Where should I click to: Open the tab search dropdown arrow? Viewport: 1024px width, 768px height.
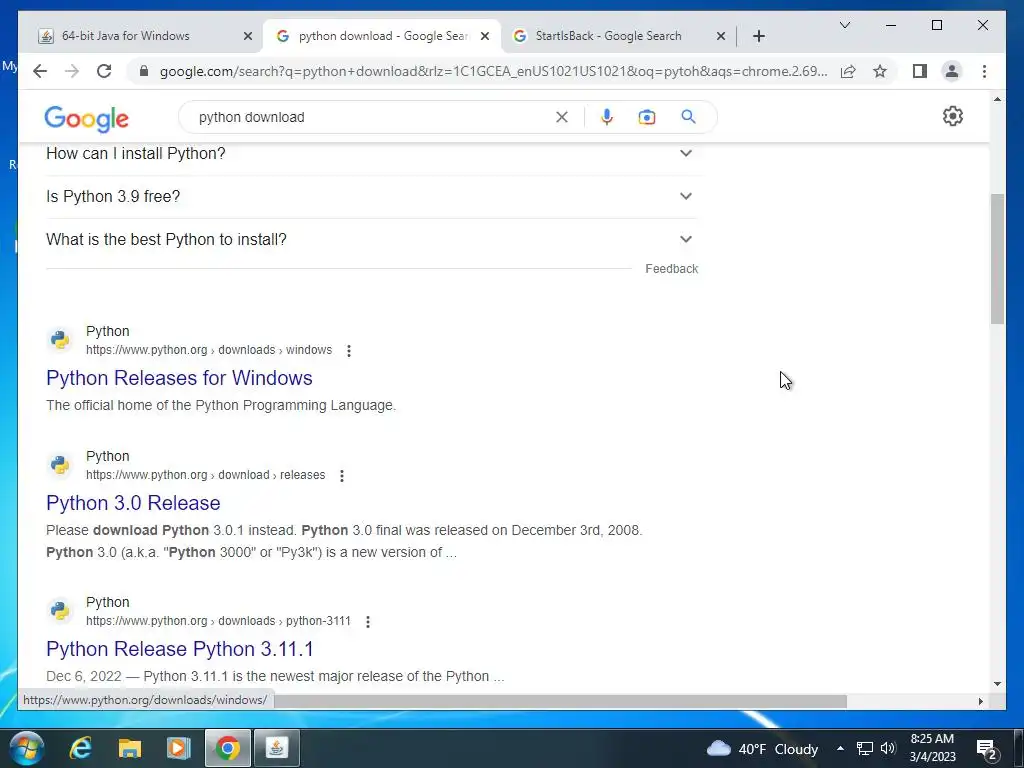pyautogui.click(x=844, y=25)
